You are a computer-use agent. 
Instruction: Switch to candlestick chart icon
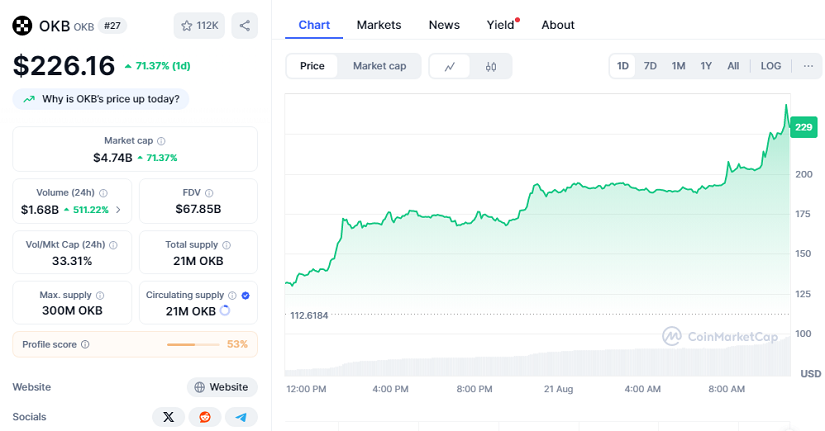coord(491,66)
